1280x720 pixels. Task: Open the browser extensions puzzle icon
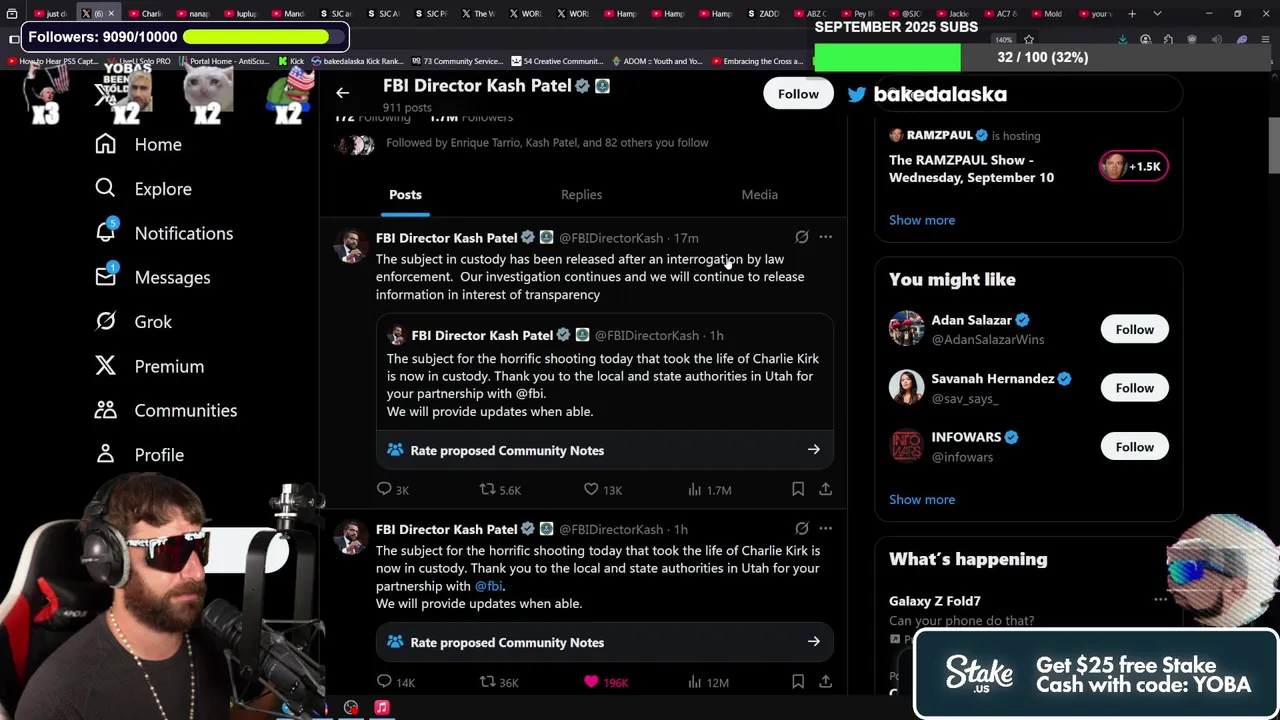pyautogui.click(x=1168, y=39)
